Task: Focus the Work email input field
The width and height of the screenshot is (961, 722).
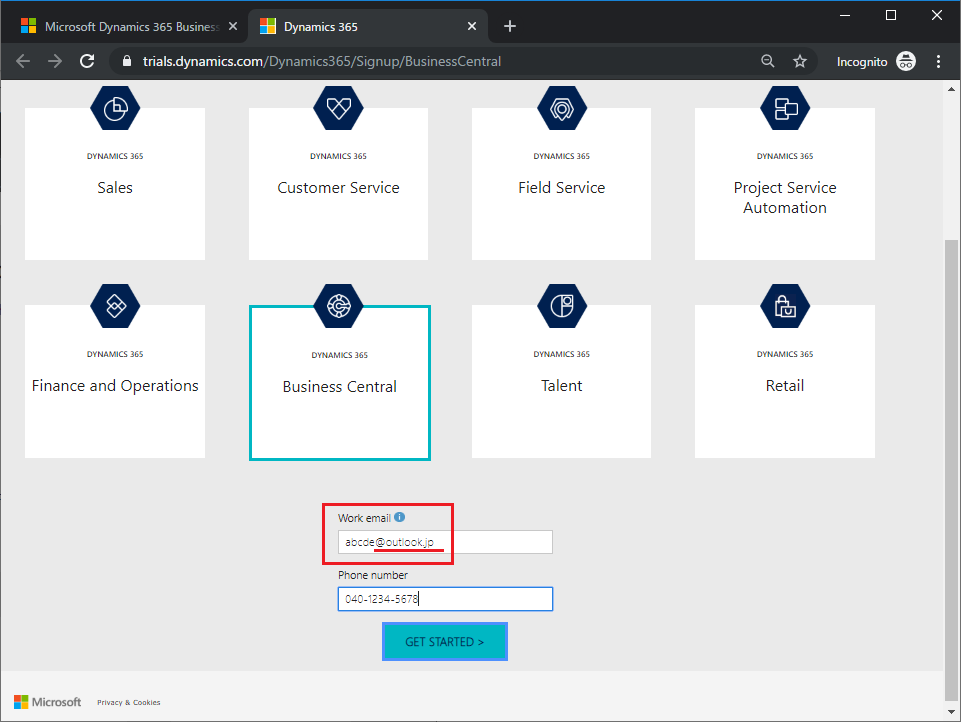Action: 446,542
